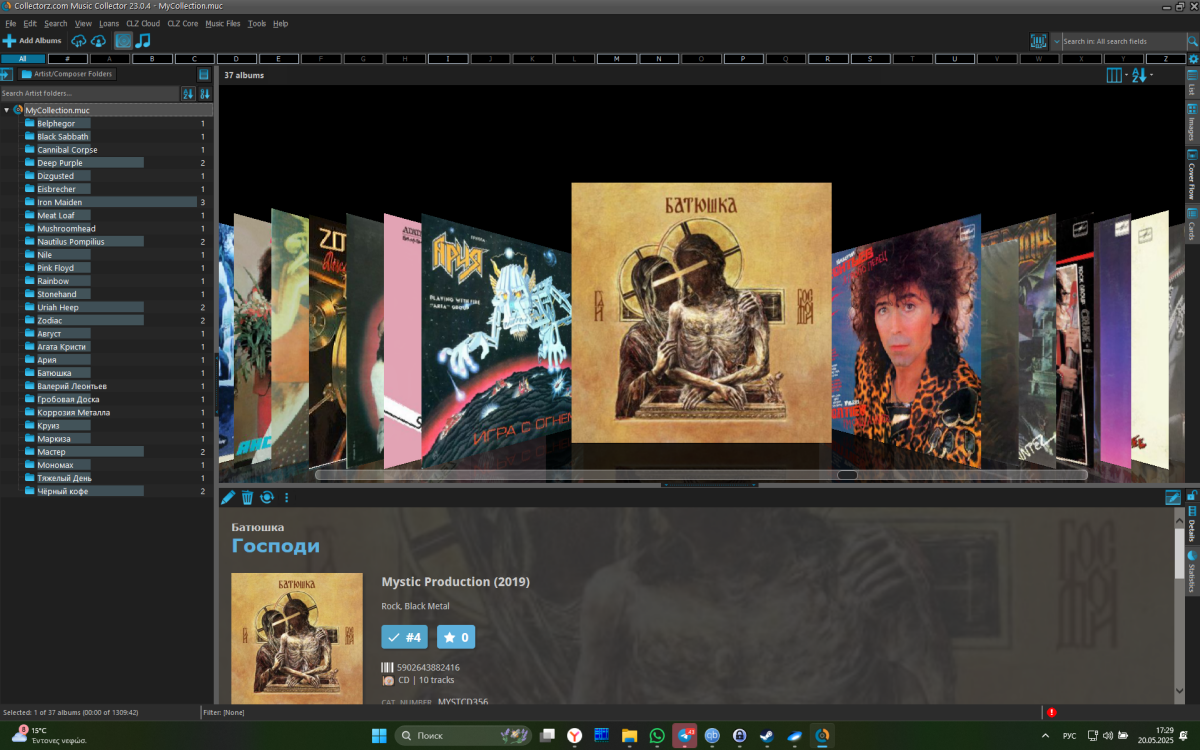Click the Батюшка album cover in details

(x=297, y=638)
